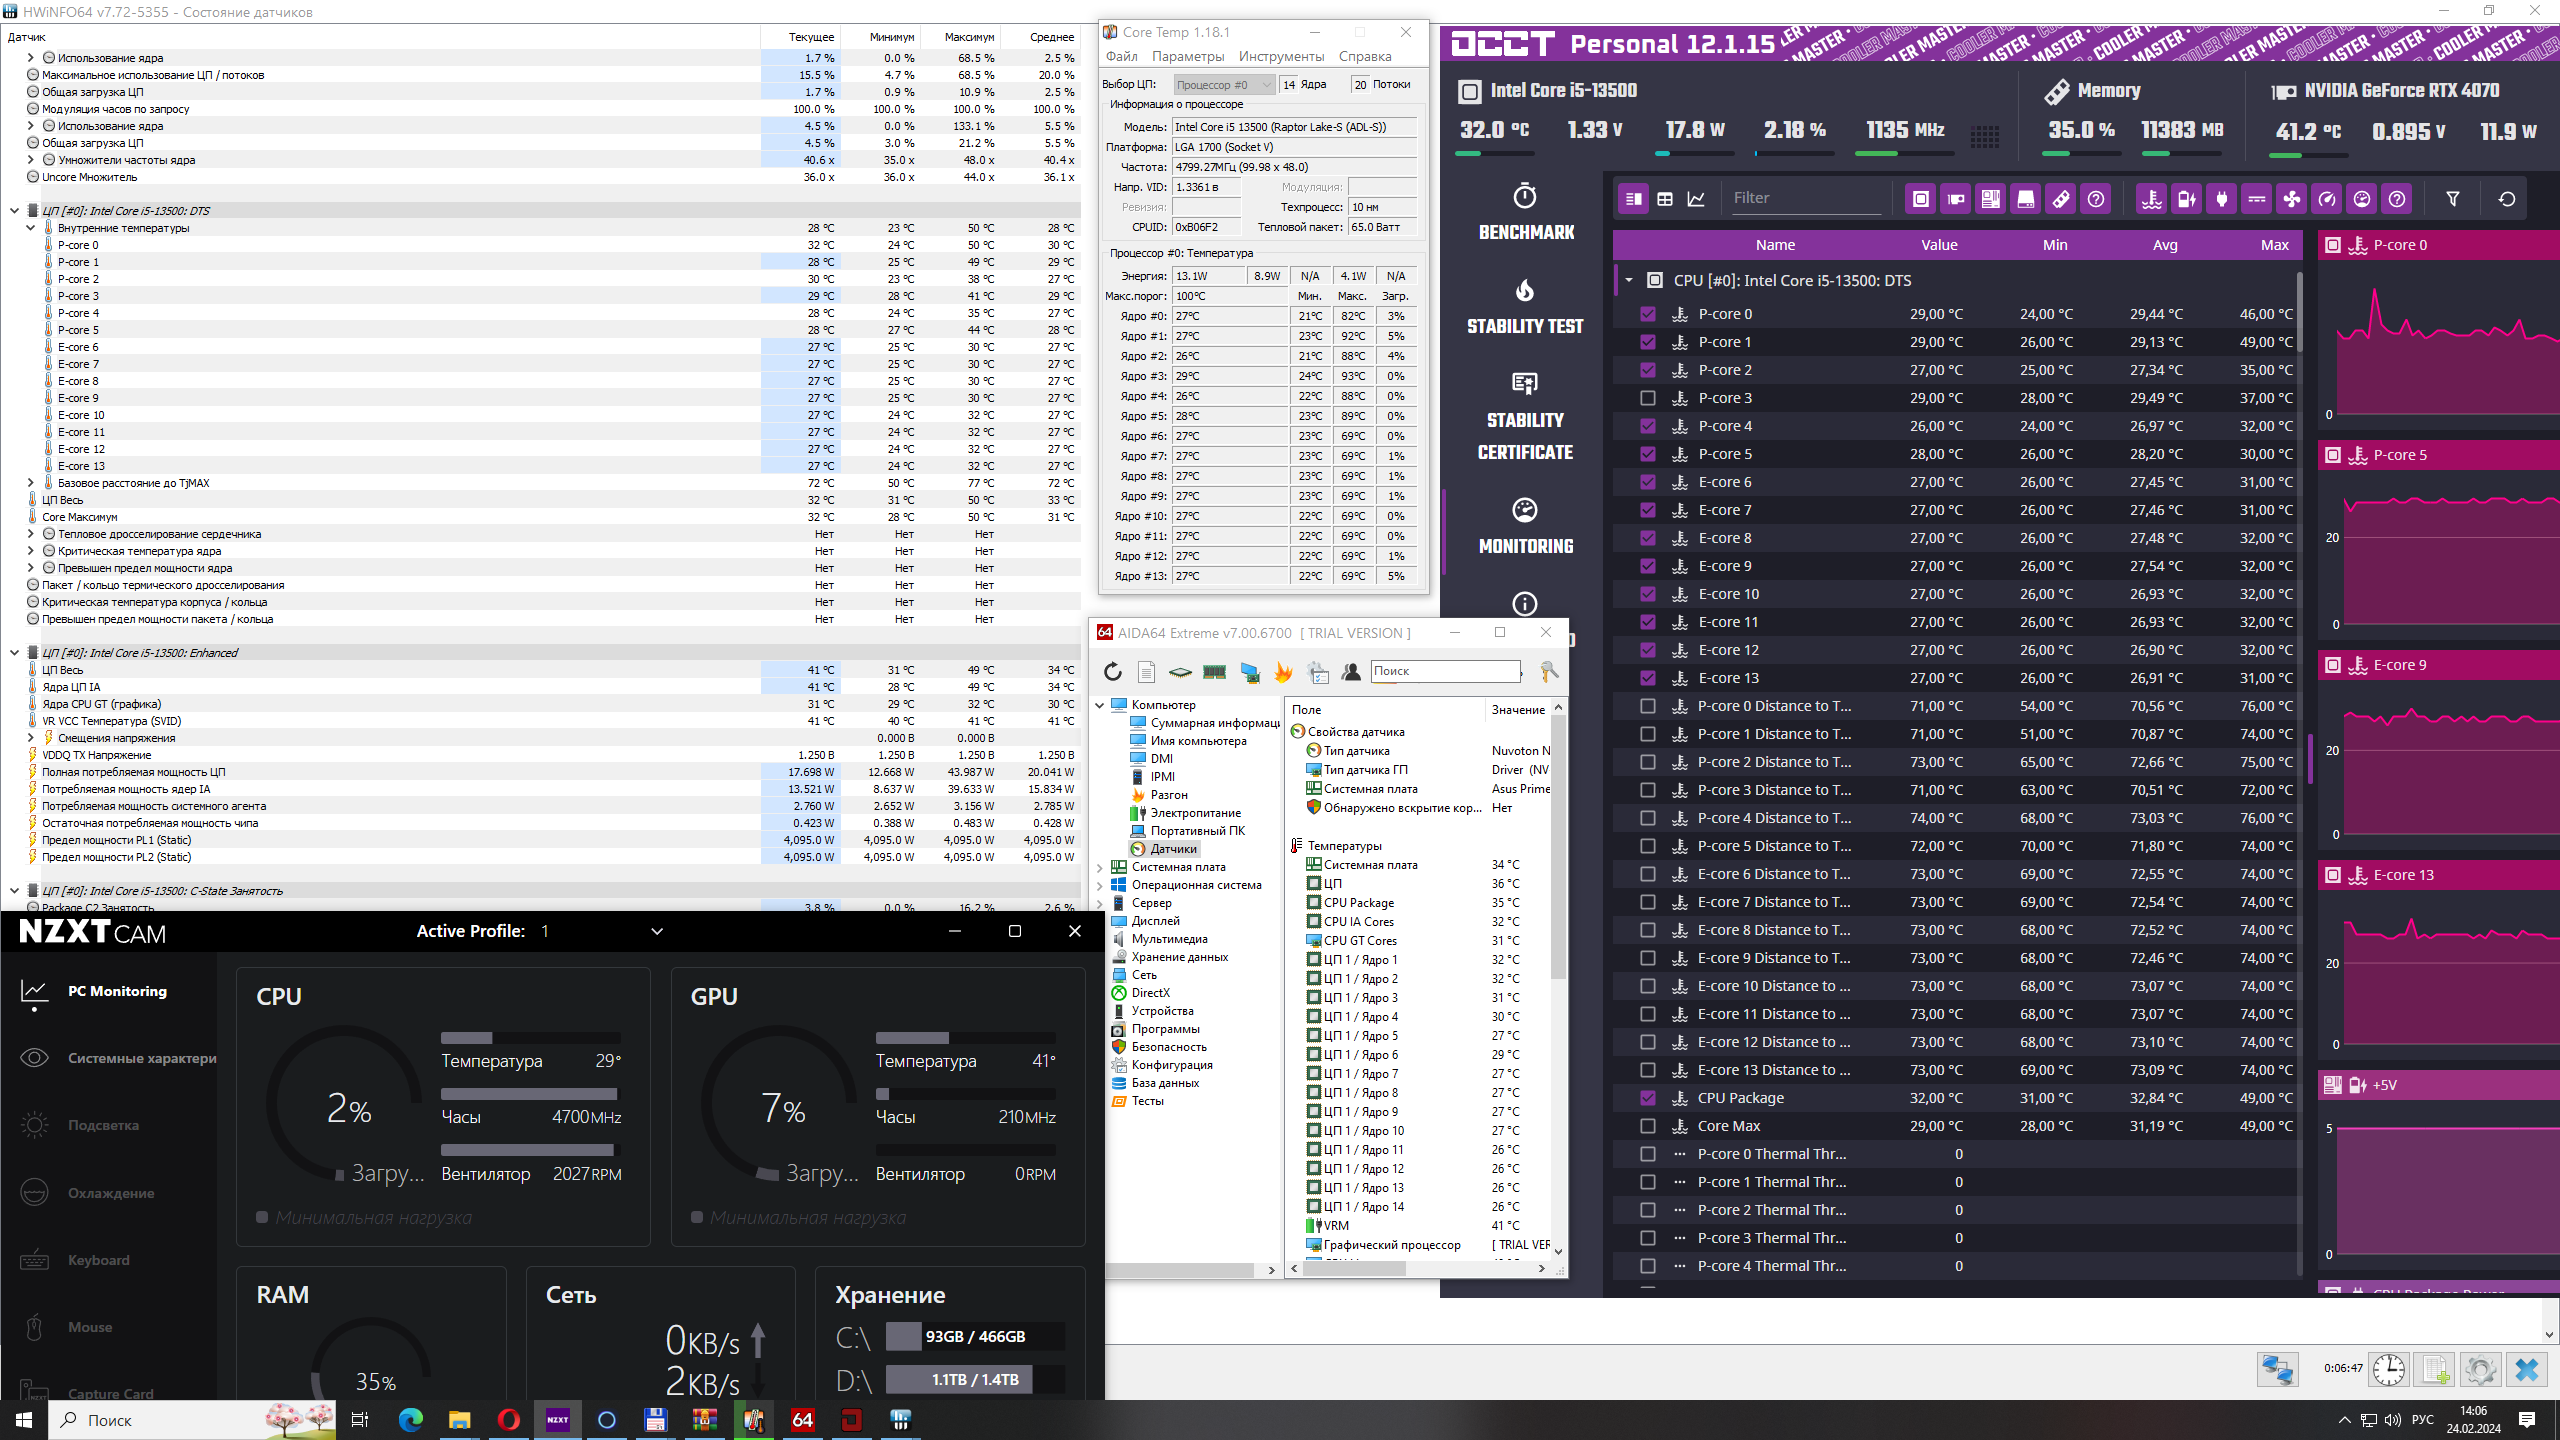Click the reset statistics icon in OCCT
The width and height of the screenshot is (2560, 1440).
coord(2506,199)
